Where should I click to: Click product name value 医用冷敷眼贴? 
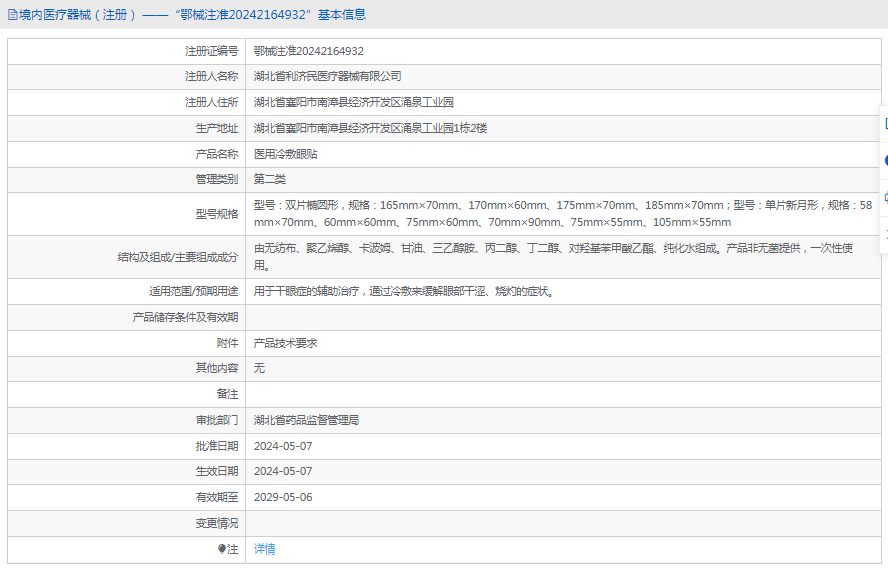(x=285, y=154)
